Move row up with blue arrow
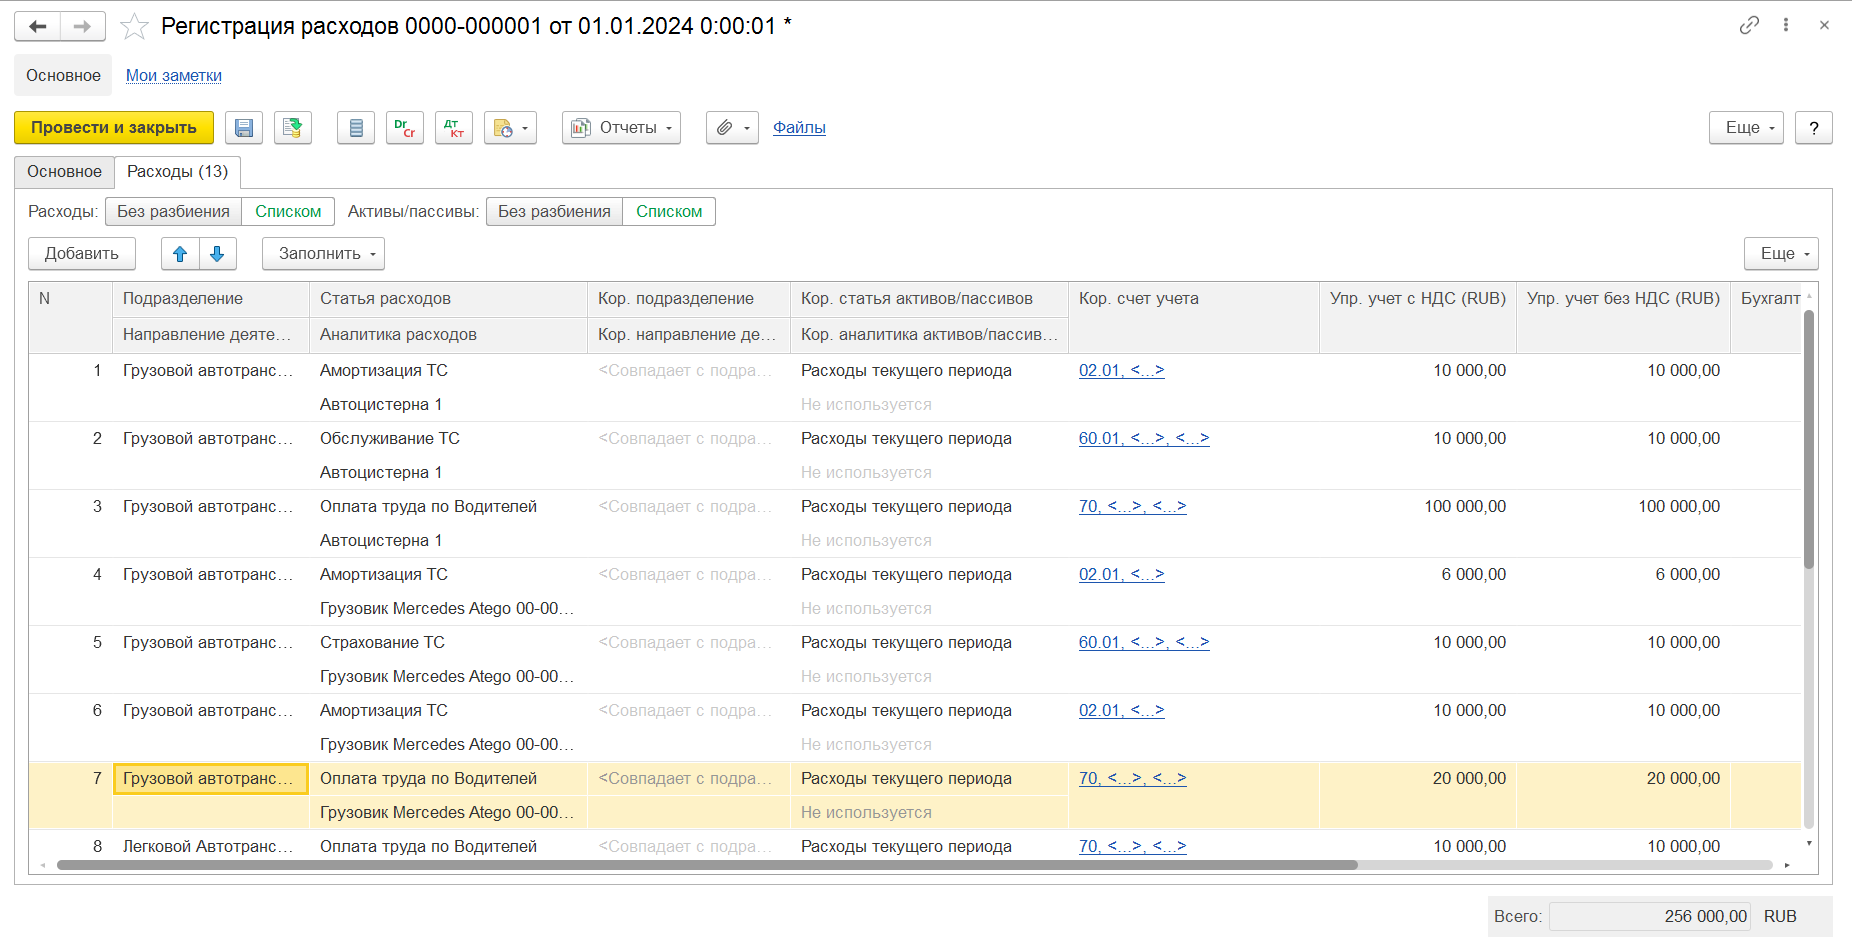 180,254
